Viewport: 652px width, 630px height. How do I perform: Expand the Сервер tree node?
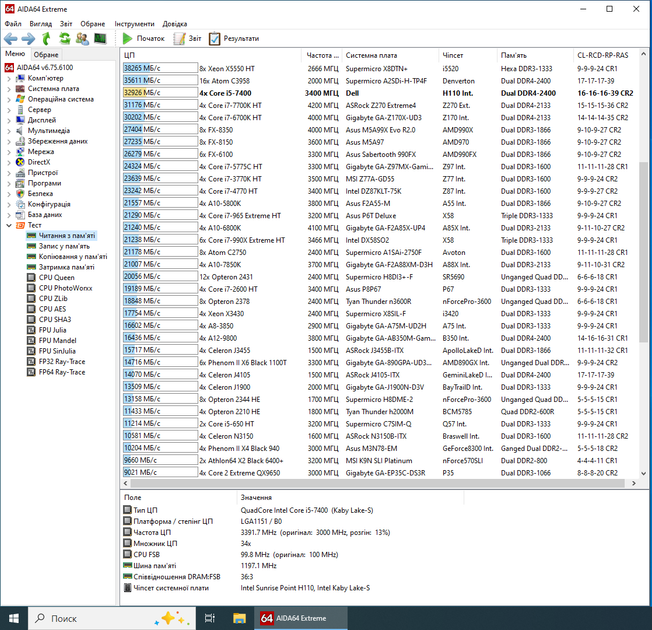pos(9,110)
